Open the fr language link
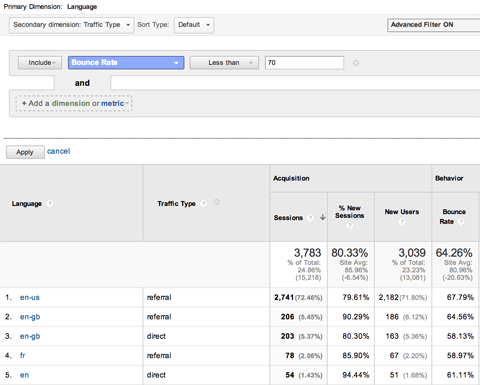Image resolution: width=480 pixels, height=385 pixels. pyautogui.click(x=22, y=355)
